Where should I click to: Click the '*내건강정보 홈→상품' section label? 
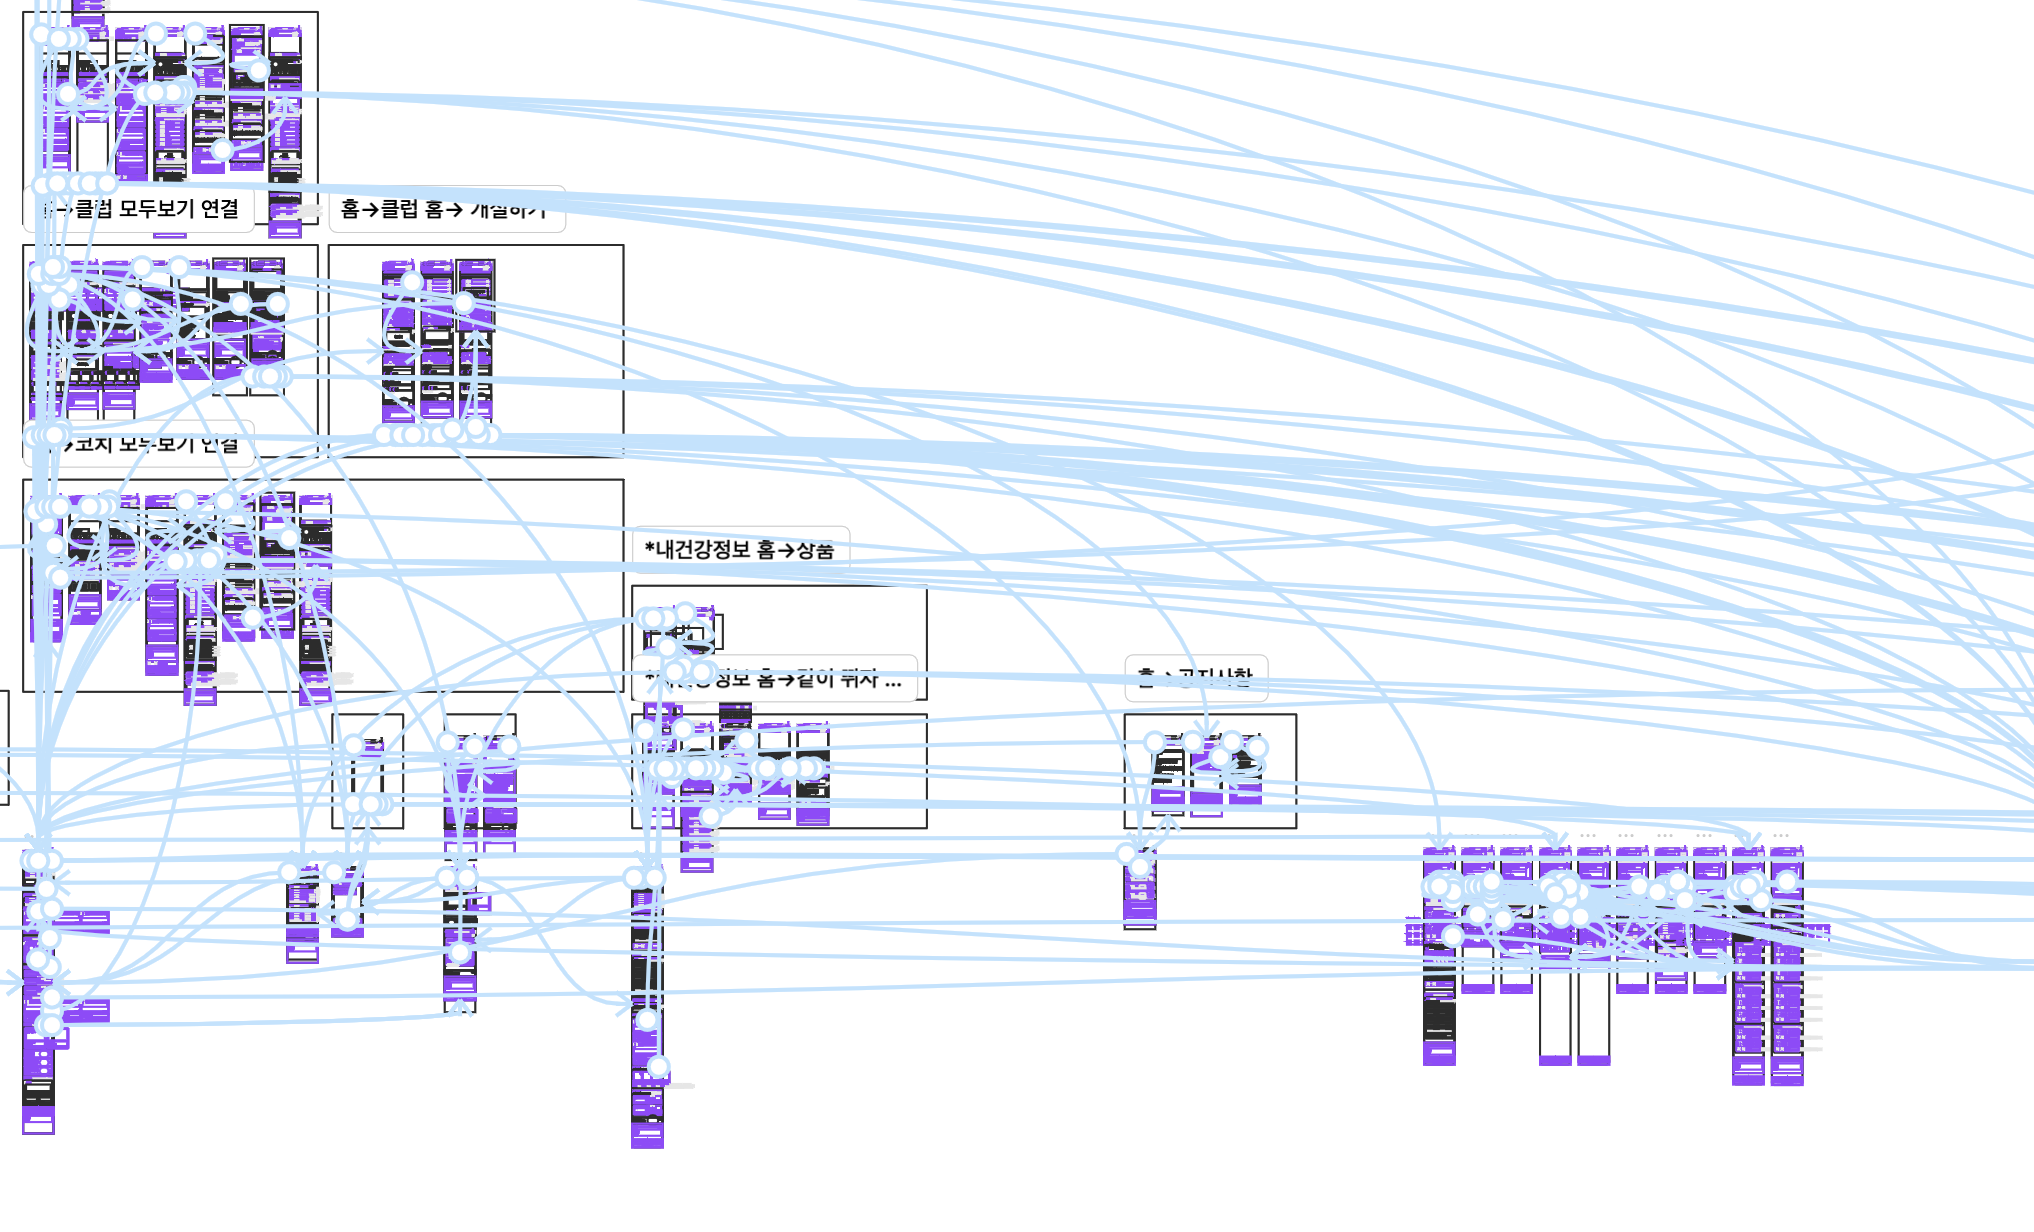740,549
